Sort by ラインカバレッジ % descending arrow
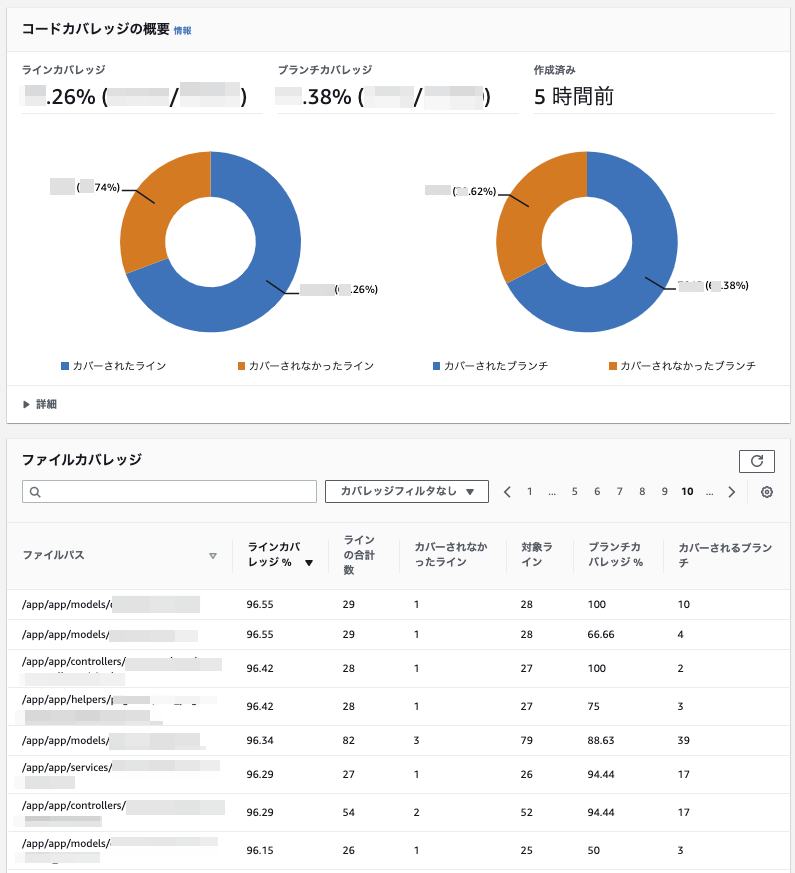The width and height of the screenshot is (795, 873). (309, 563)
